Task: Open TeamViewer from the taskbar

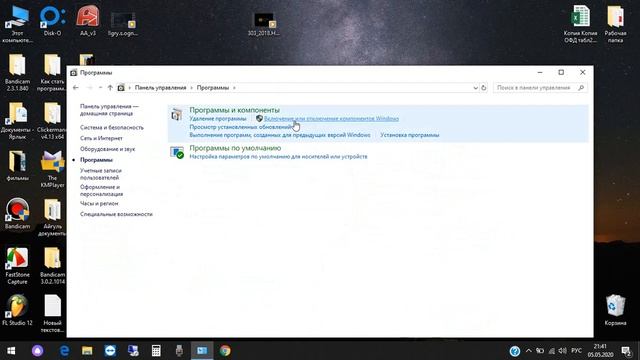Action: pos(110,351)
